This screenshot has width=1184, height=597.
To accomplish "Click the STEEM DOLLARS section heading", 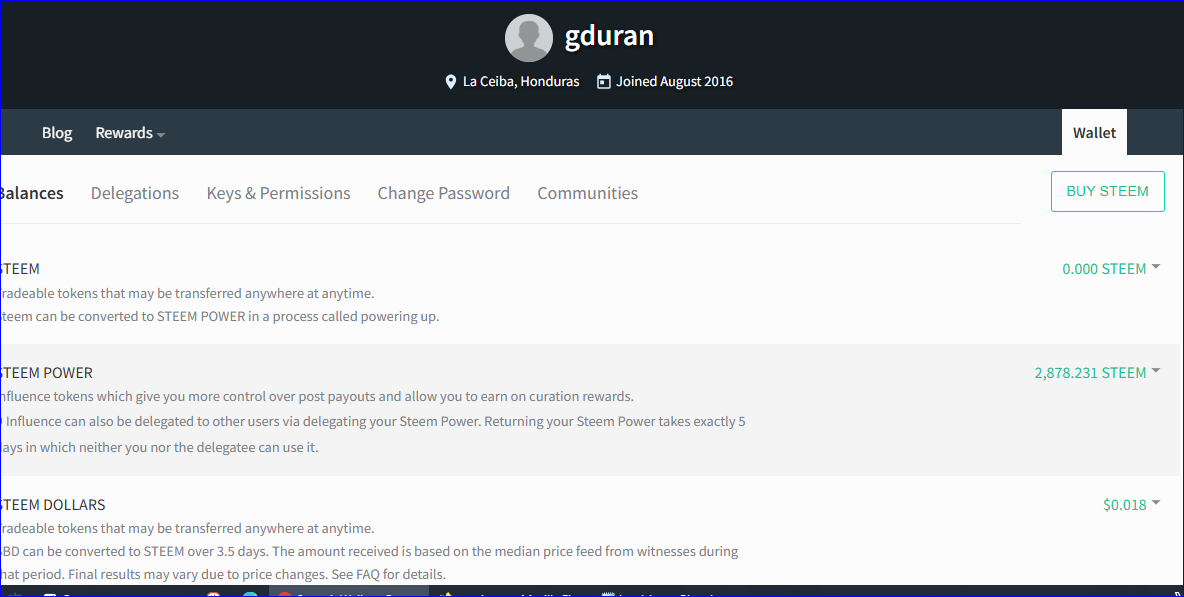I will click(x=53, y=505).
